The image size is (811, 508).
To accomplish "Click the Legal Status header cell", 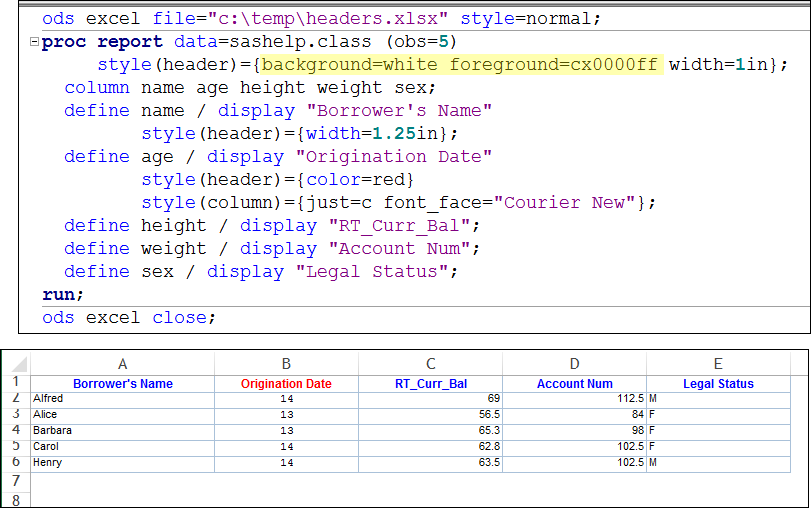I will (718, 383).
